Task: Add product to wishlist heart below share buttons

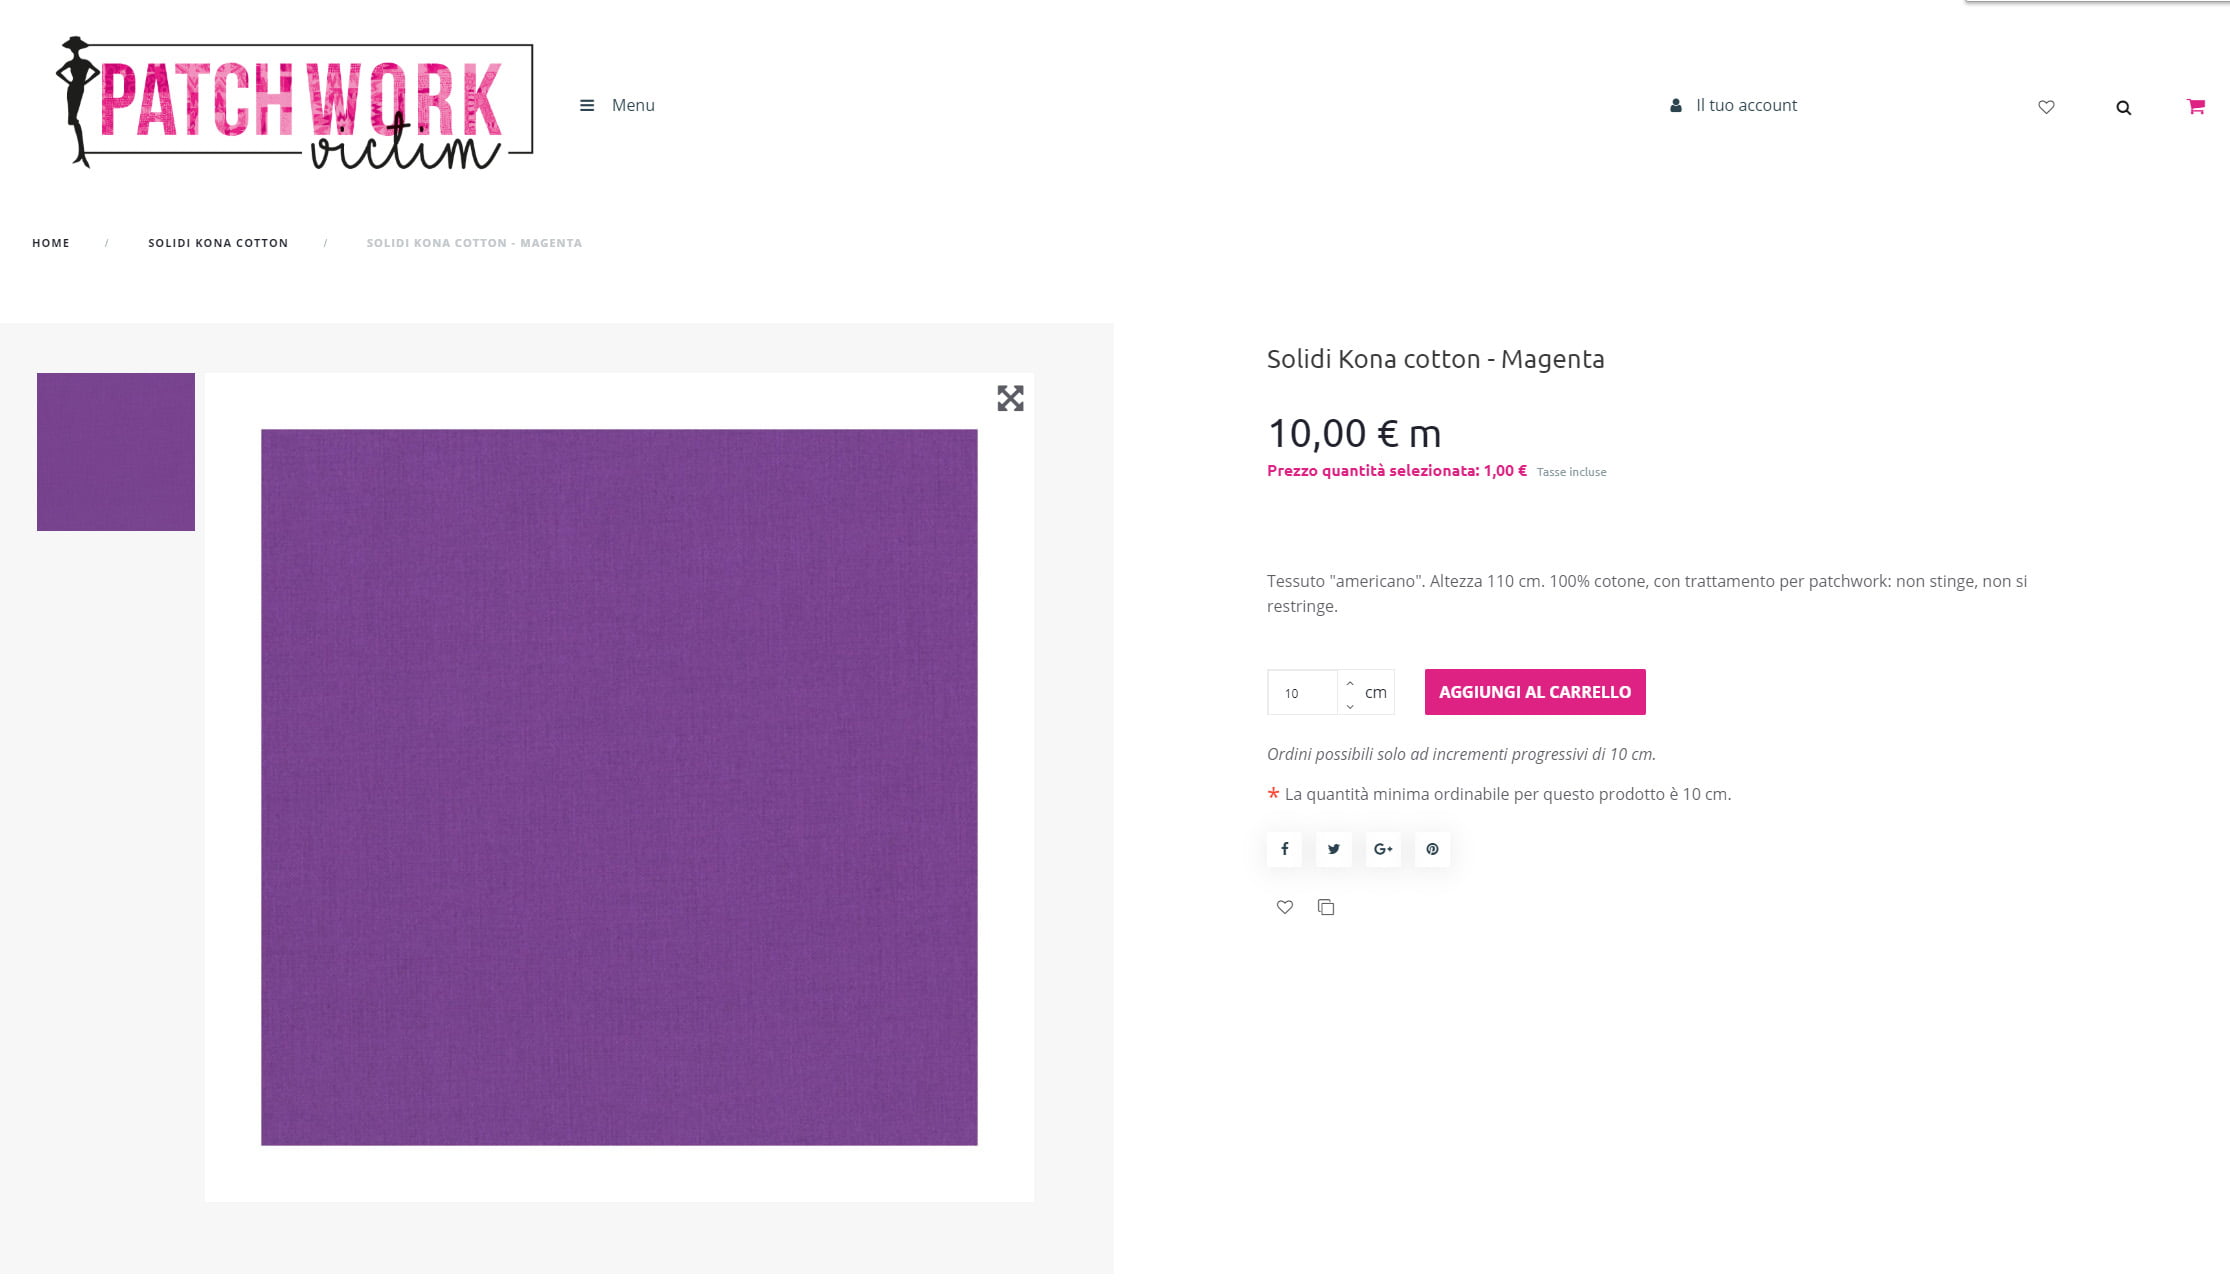Action: [1285, 907]
